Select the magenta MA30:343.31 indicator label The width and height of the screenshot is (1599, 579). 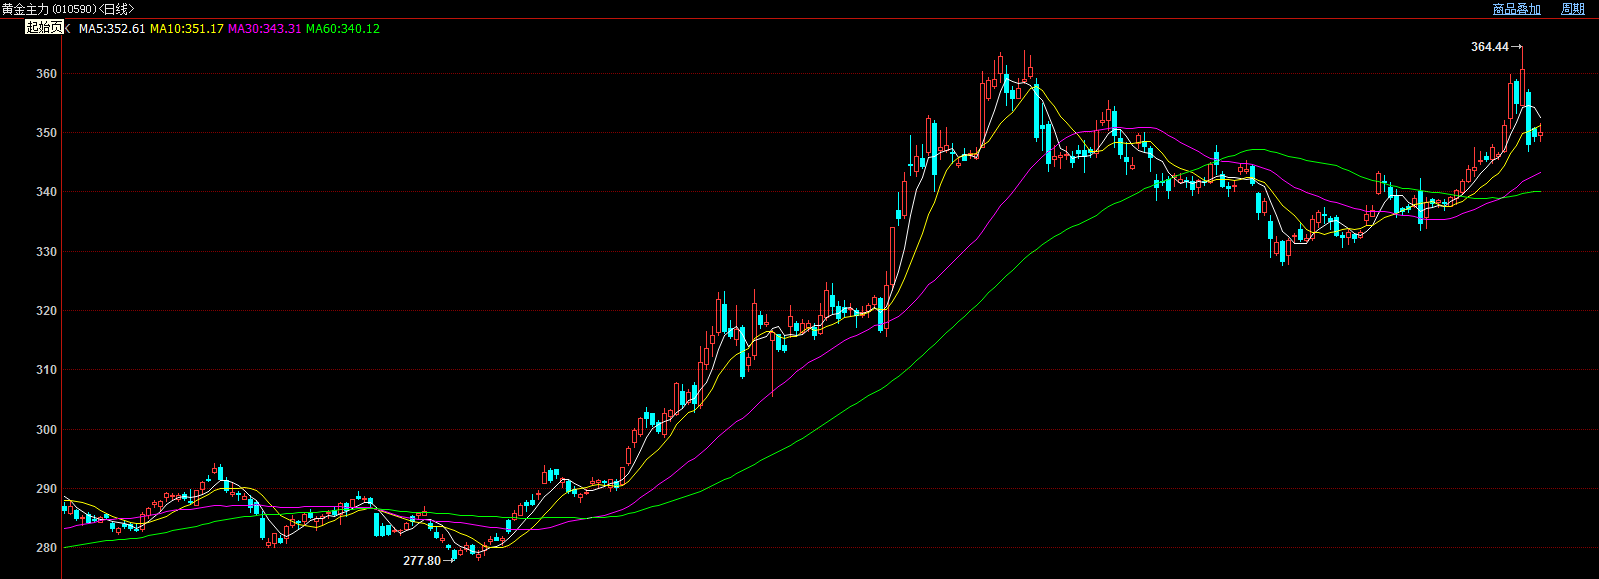click(264, 29)
